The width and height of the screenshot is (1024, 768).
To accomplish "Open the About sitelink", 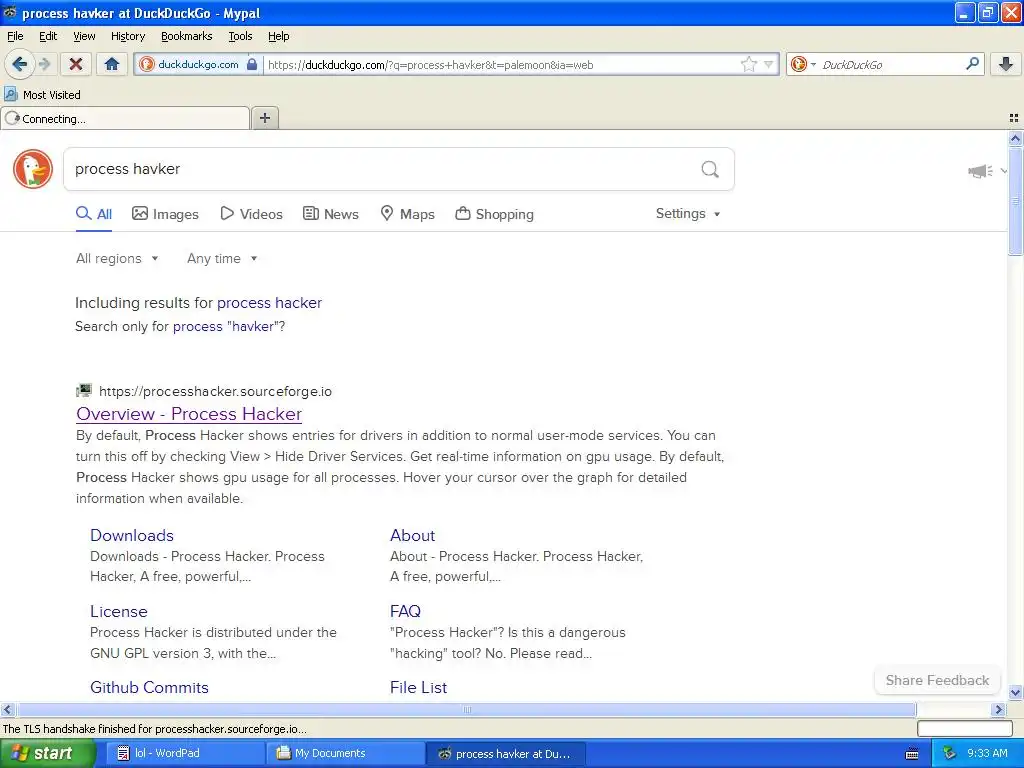I will 412,536.
